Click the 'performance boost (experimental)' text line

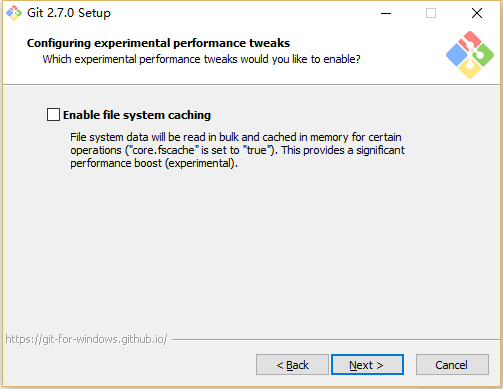154,163
